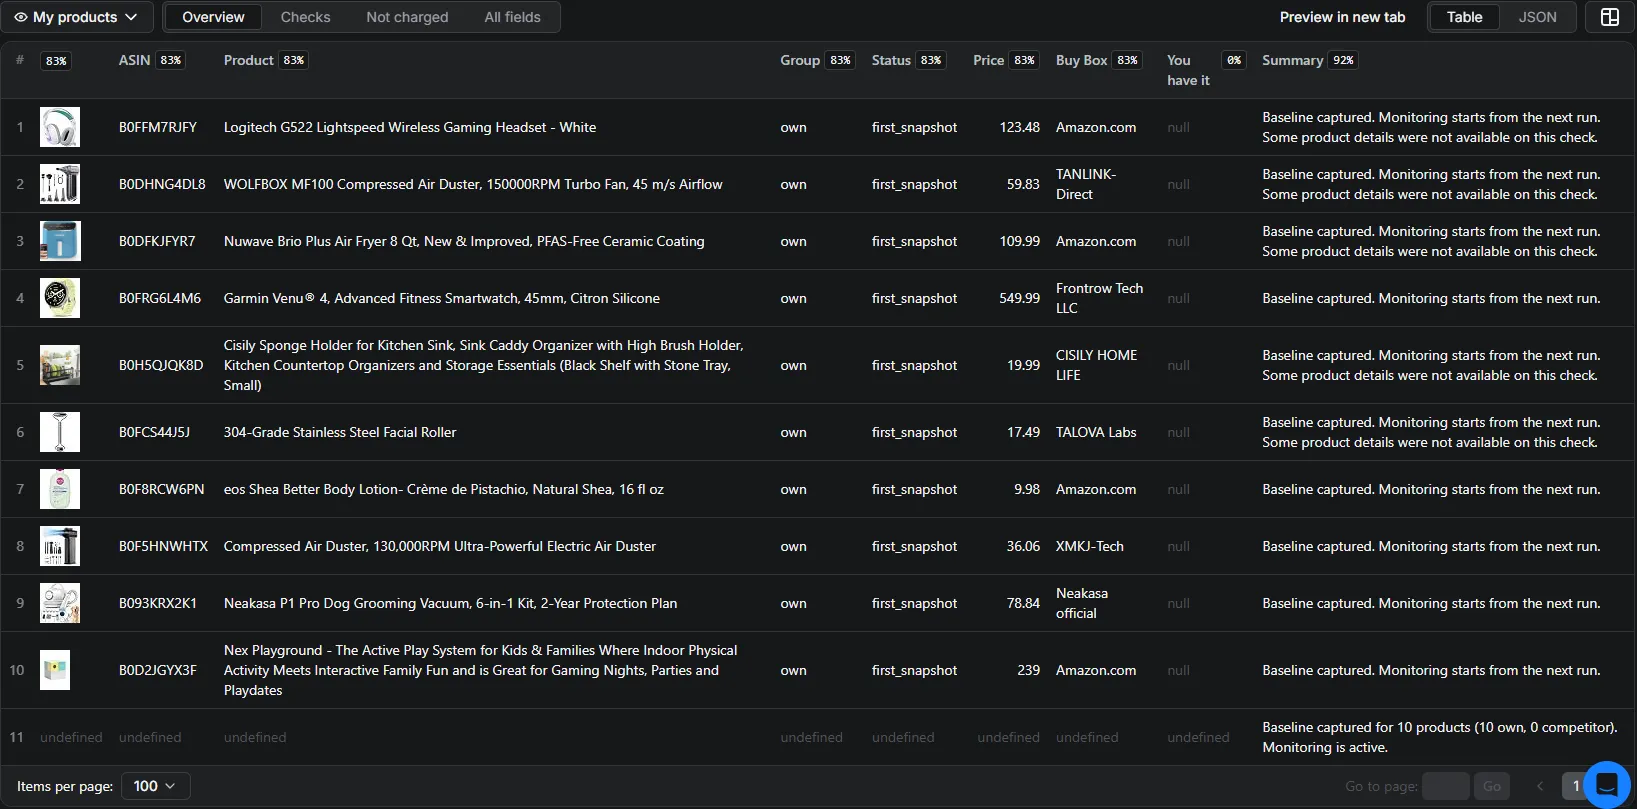Select Buy Box cell TALOVA Labs
Viewport: 1637px width, 809px height.
point(1096,432)
